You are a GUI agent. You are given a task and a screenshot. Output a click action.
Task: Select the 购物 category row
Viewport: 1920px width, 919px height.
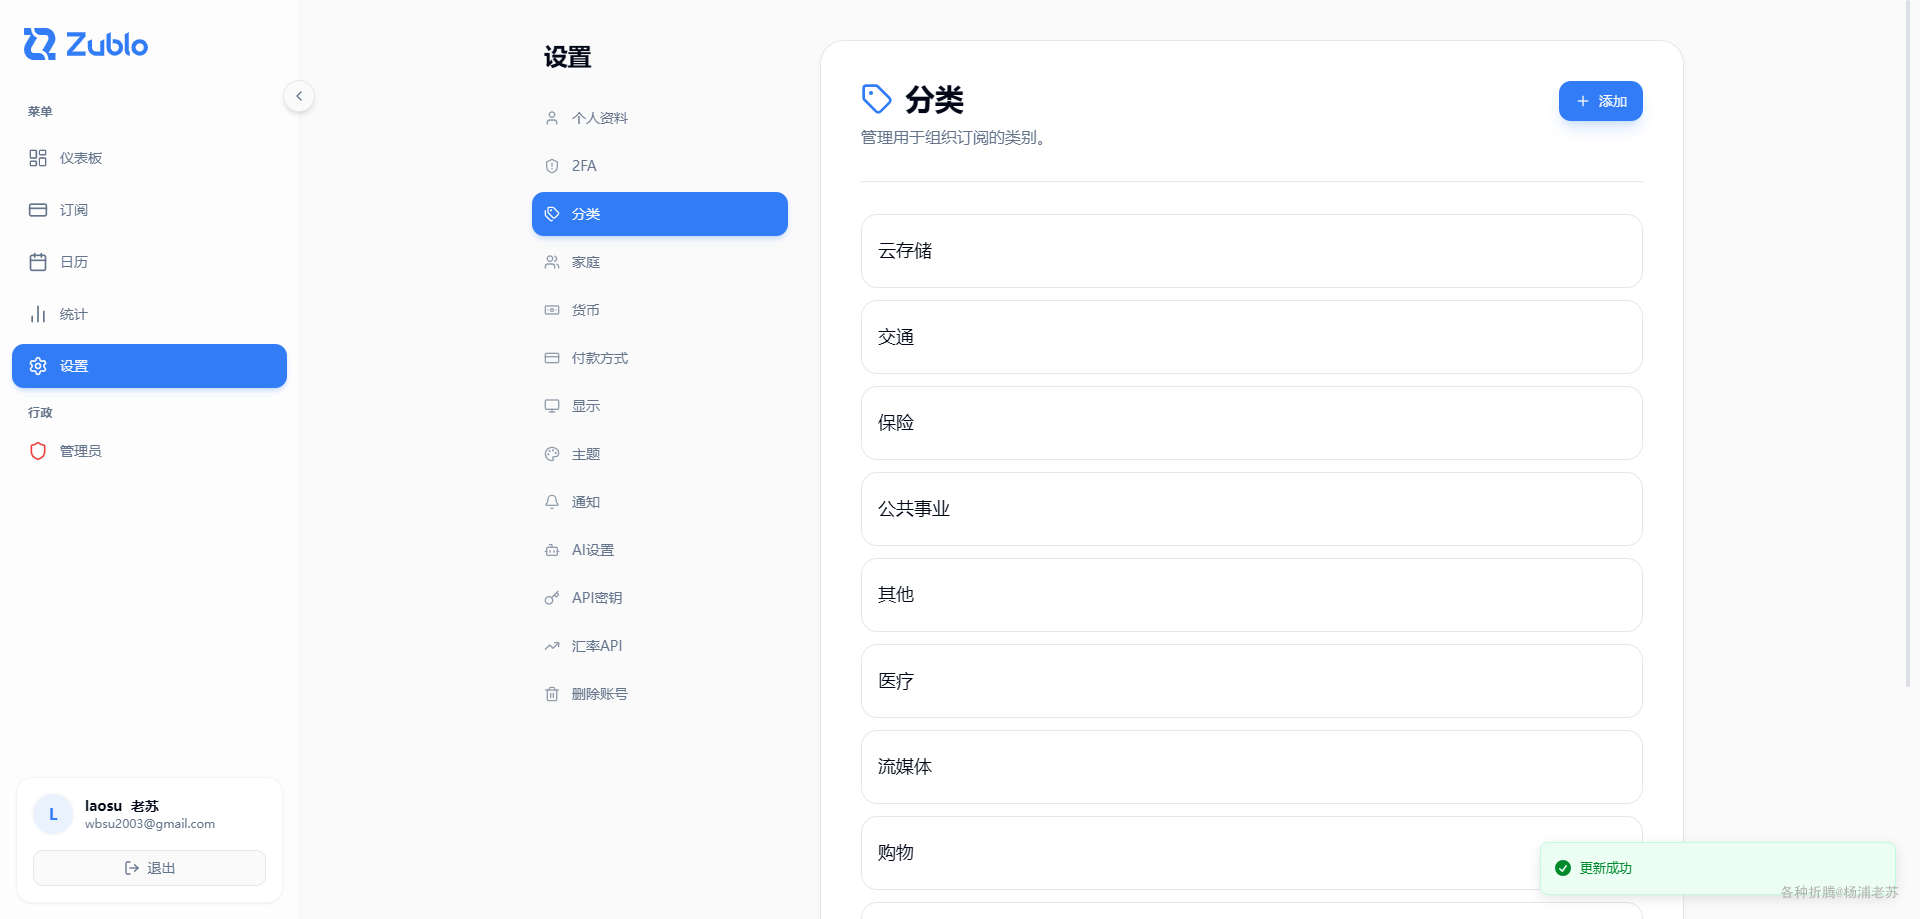(1251, 853)
